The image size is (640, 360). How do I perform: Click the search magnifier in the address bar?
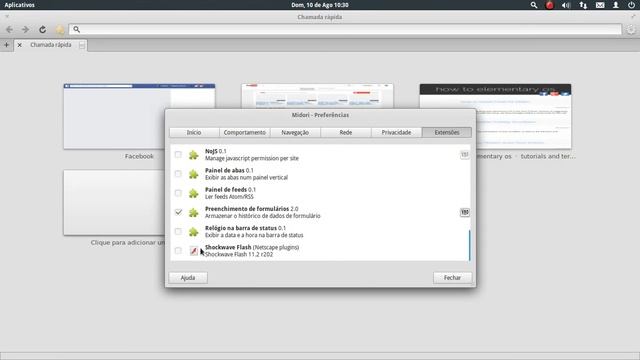76,29
